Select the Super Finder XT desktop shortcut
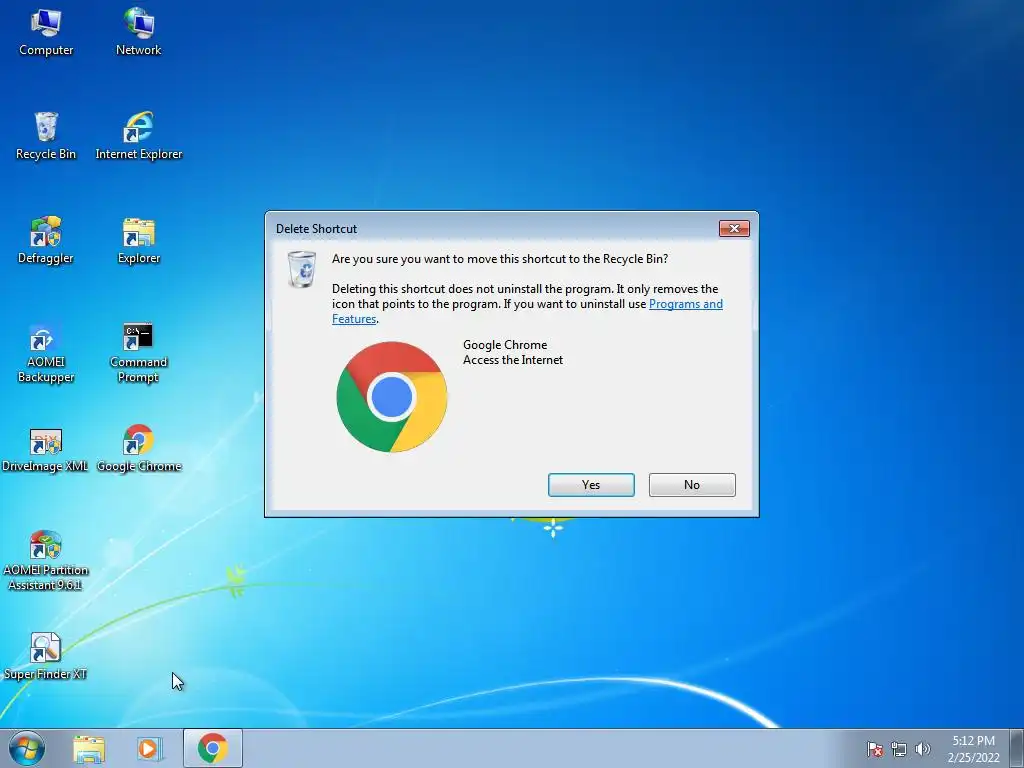This screenshot has height=768, width=1024. tap(45, 656)
